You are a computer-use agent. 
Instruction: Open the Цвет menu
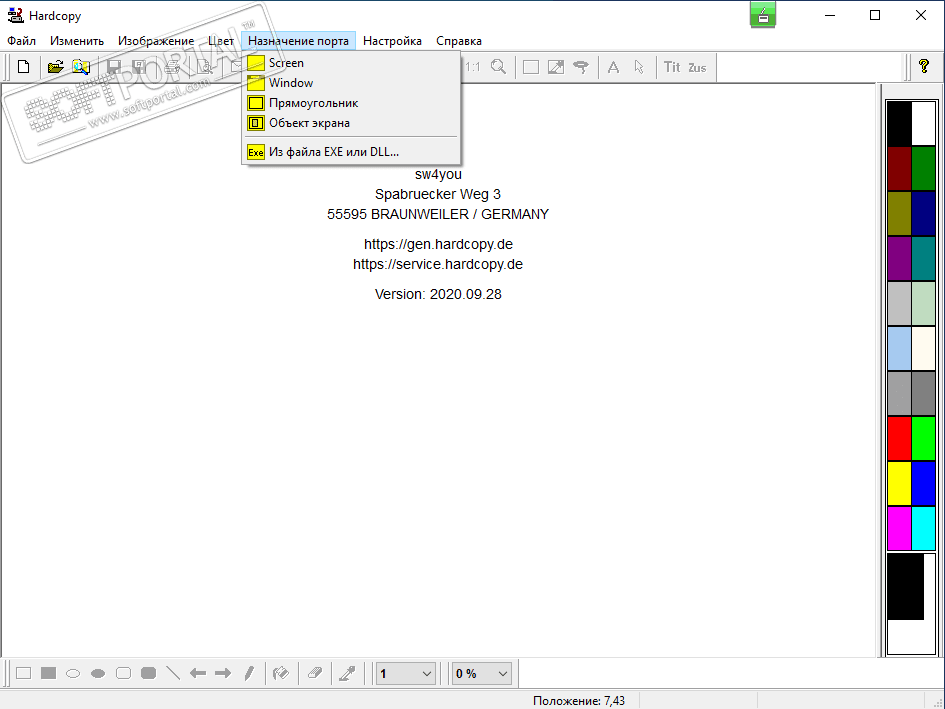pyautogui.click(x=221, y=41)
